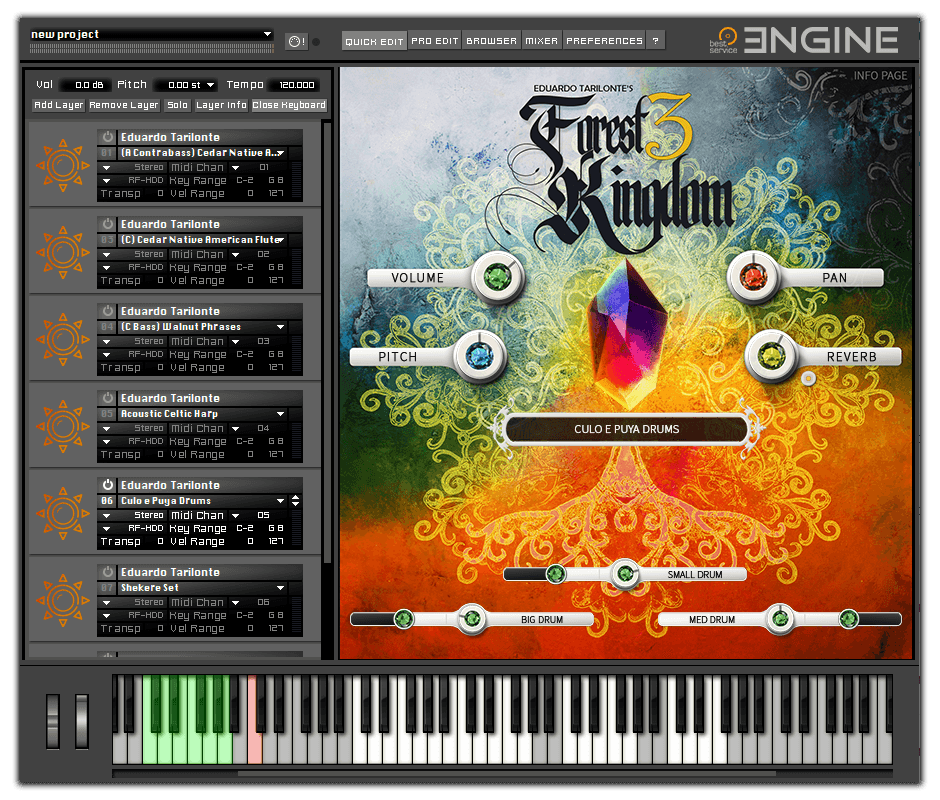Click sun icon of Culo e Puya Drums layer
Screen dimensions: 940x800
tap(63, 513)
